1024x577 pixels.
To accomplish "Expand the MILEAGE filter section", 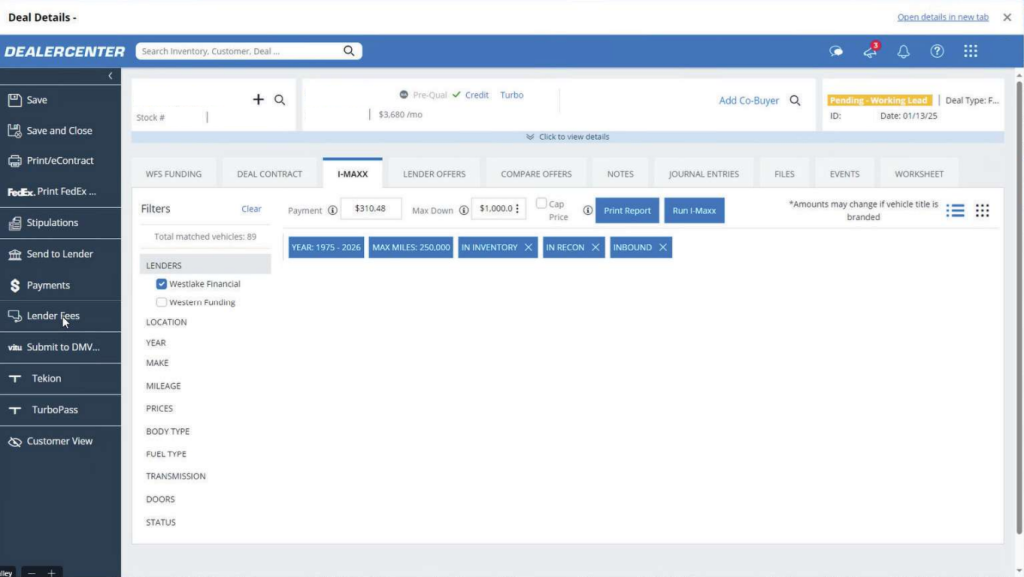I will point(163,386).
